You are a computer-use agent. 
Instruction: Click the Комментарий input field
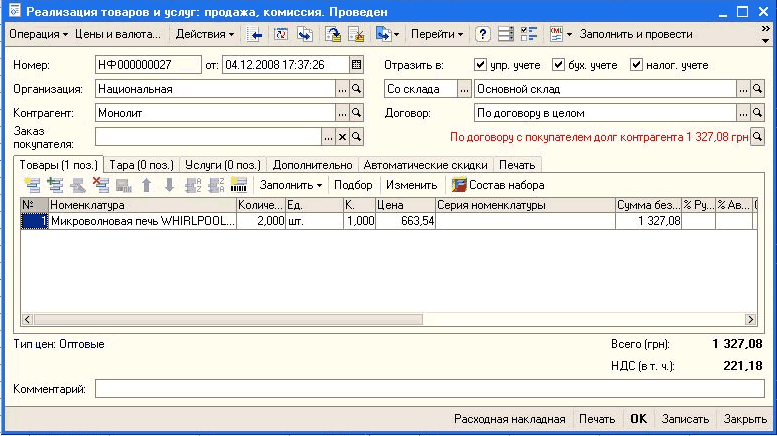(430, 389)
